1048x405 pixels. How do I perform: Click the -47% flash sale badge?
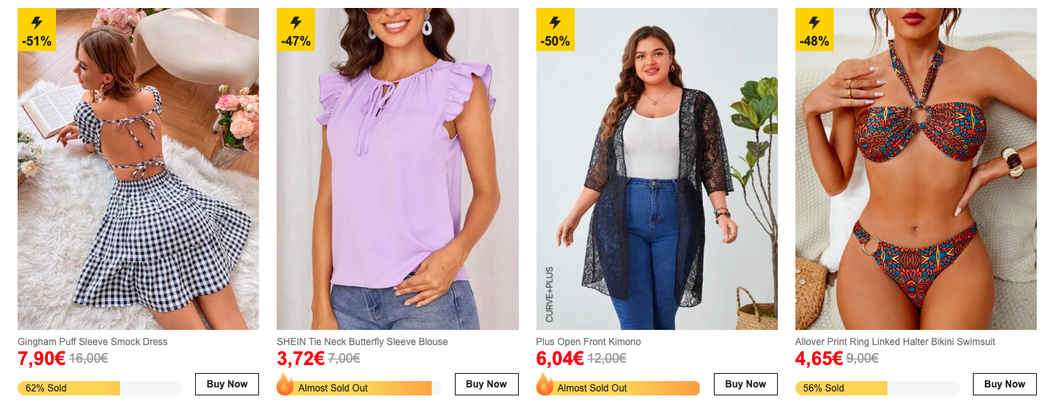(296, 30)
